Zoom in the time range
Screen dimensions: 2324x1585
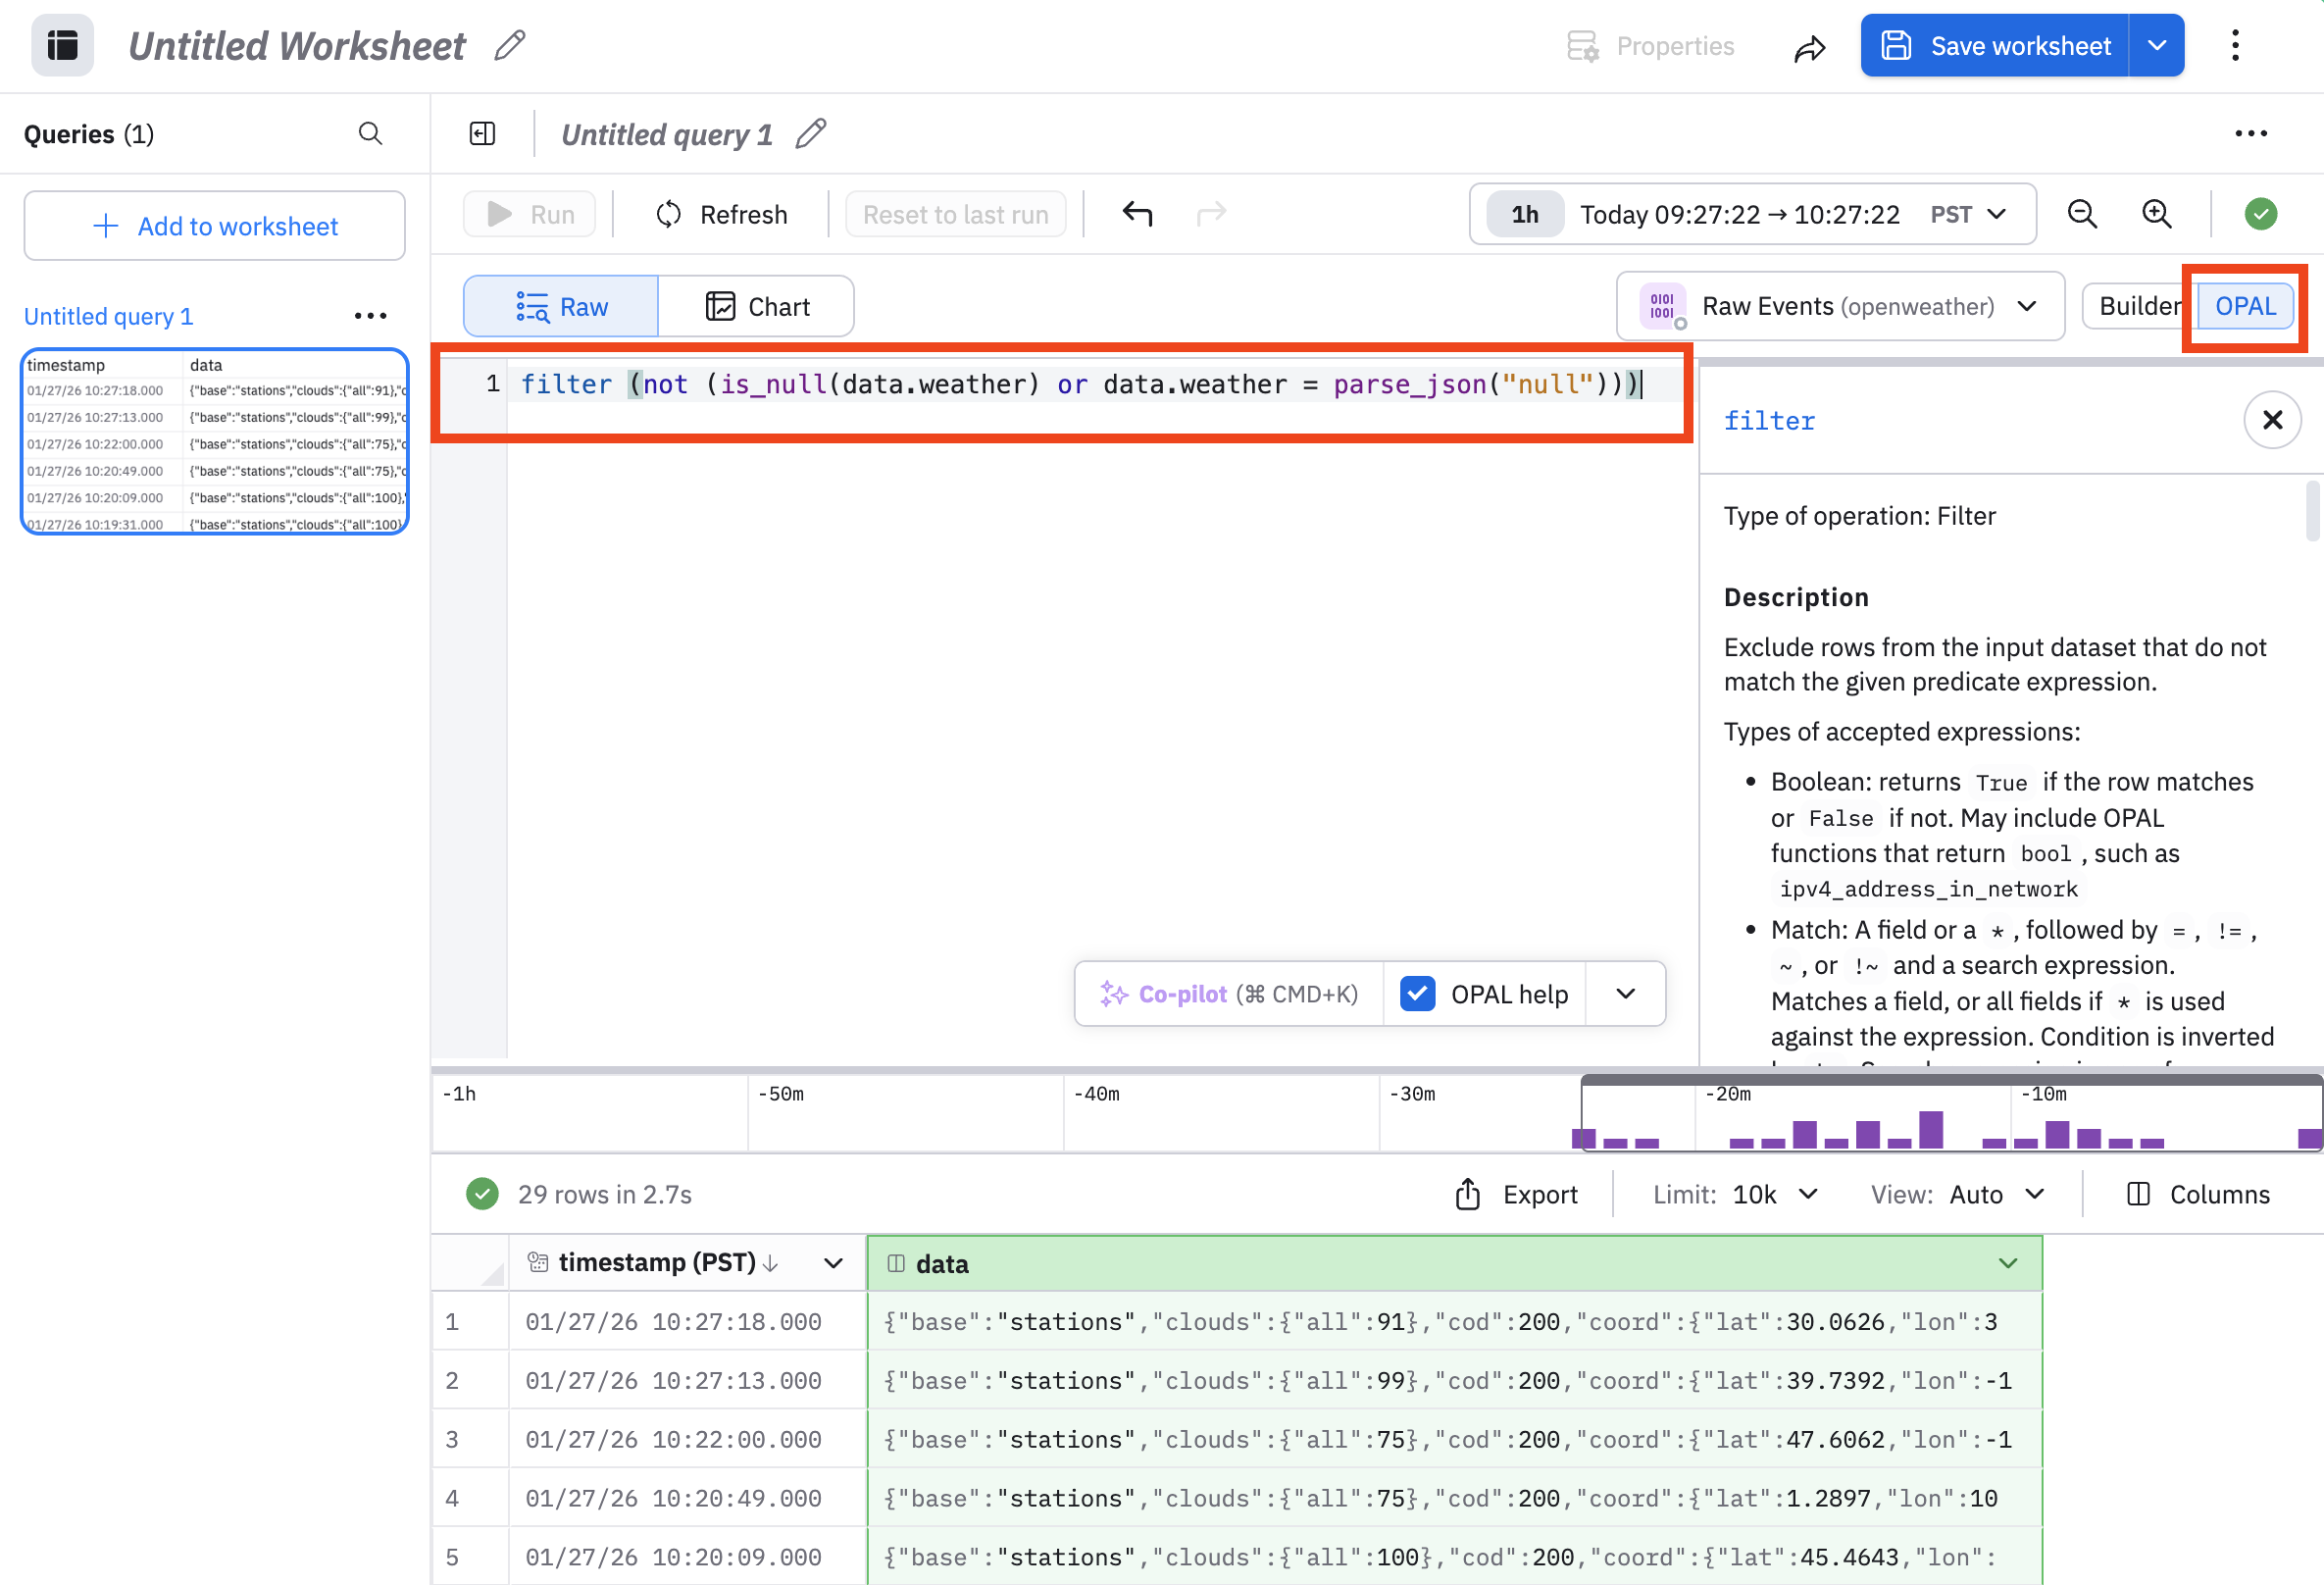2156,214
